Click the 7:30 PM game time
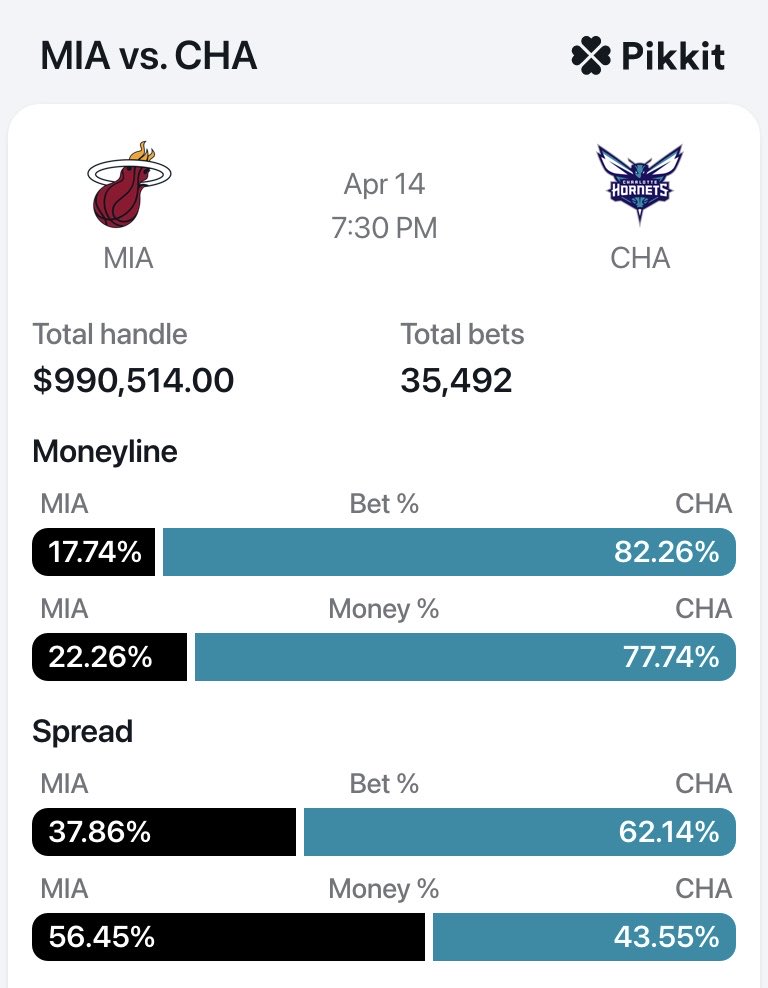The width and height of the screenshot is (768, 988). coord(384,228)
